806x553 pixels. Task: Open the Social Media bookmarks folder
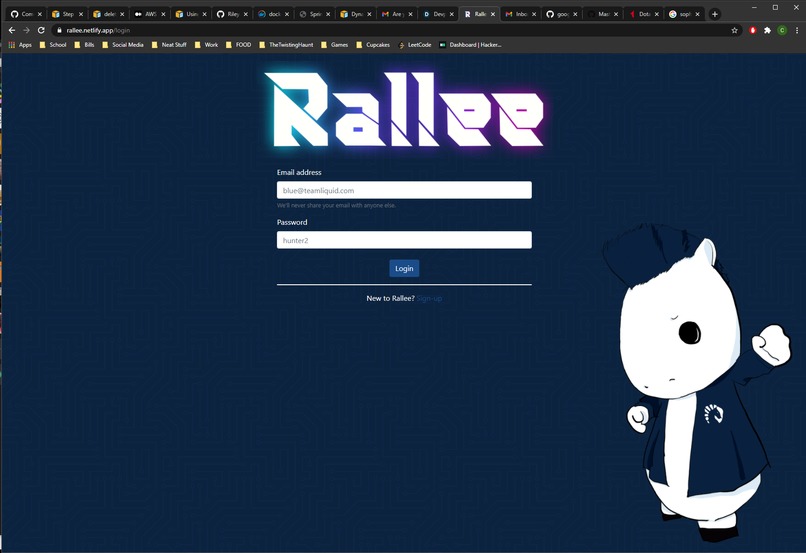point(123,45)
